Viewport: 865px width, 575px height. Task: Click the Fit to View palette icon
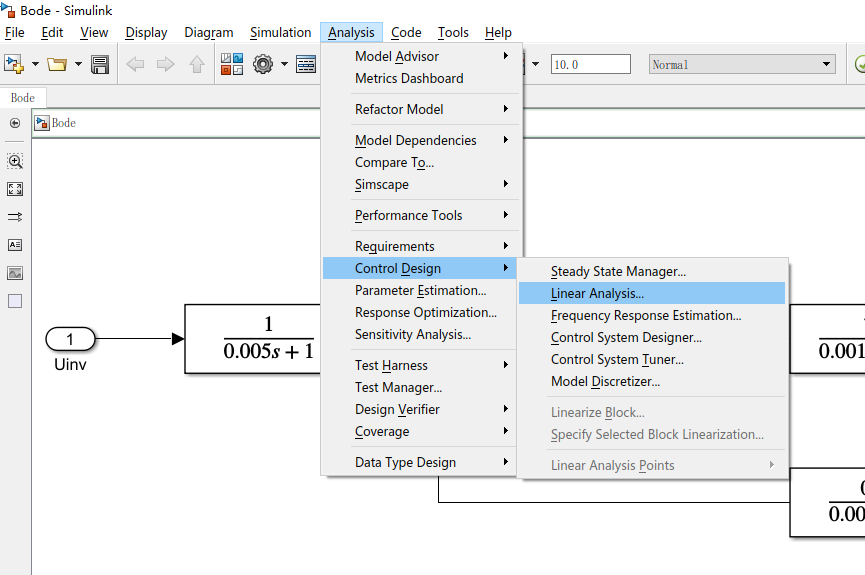tap(15, 189)
